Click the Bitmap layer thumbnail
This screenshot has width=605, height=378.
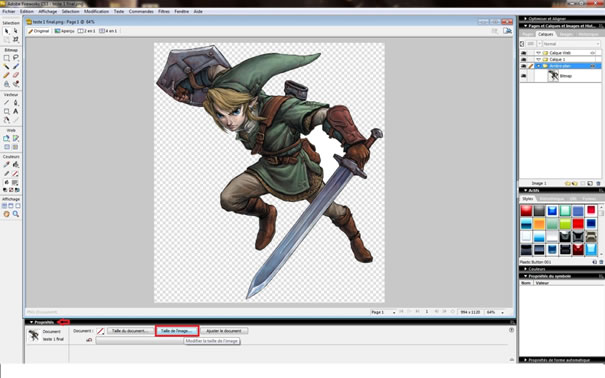[553, 76]
